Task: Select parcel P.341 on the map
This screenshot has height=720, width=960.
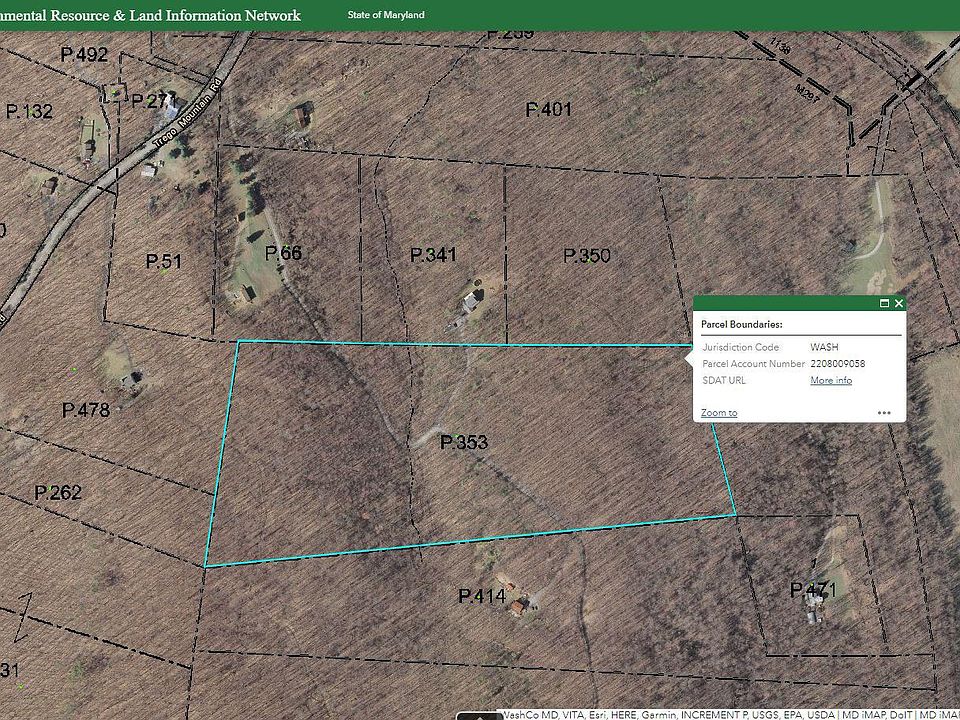Action: (x=433, y=256)
